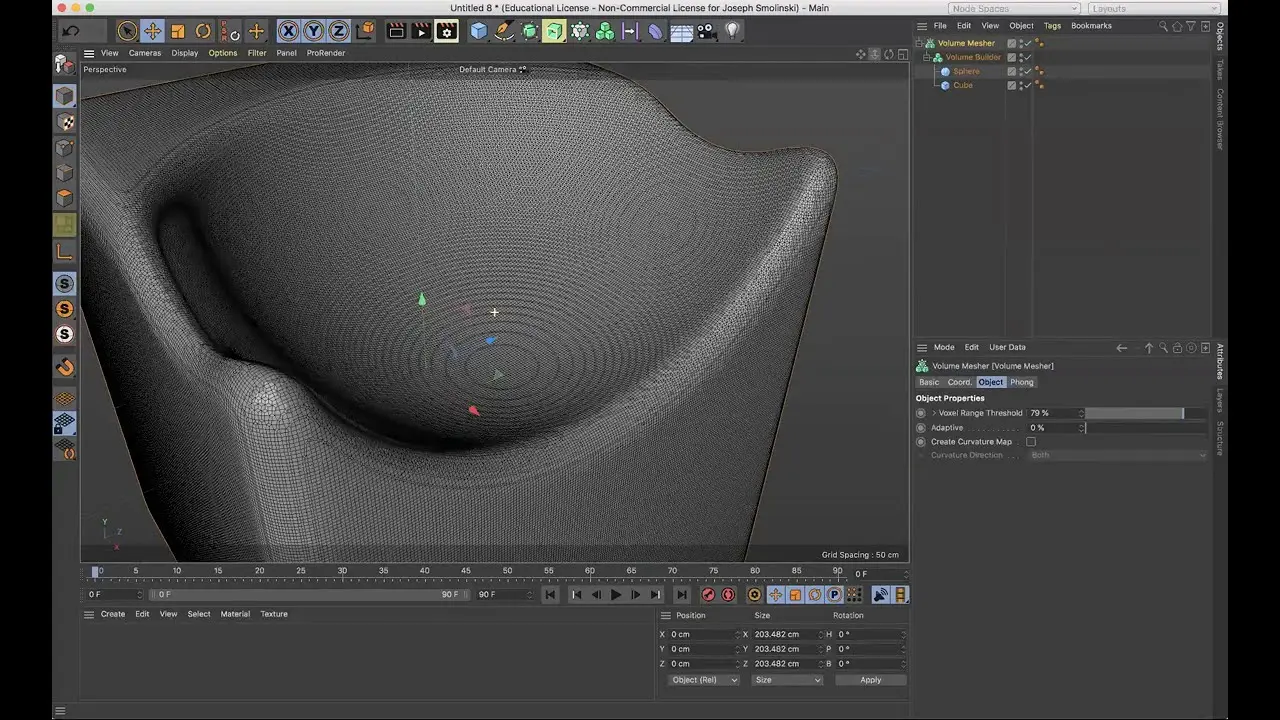This screenshot has width=1280, height=720.
Task: Search in the Object Manager
Action: point(1163,26)
